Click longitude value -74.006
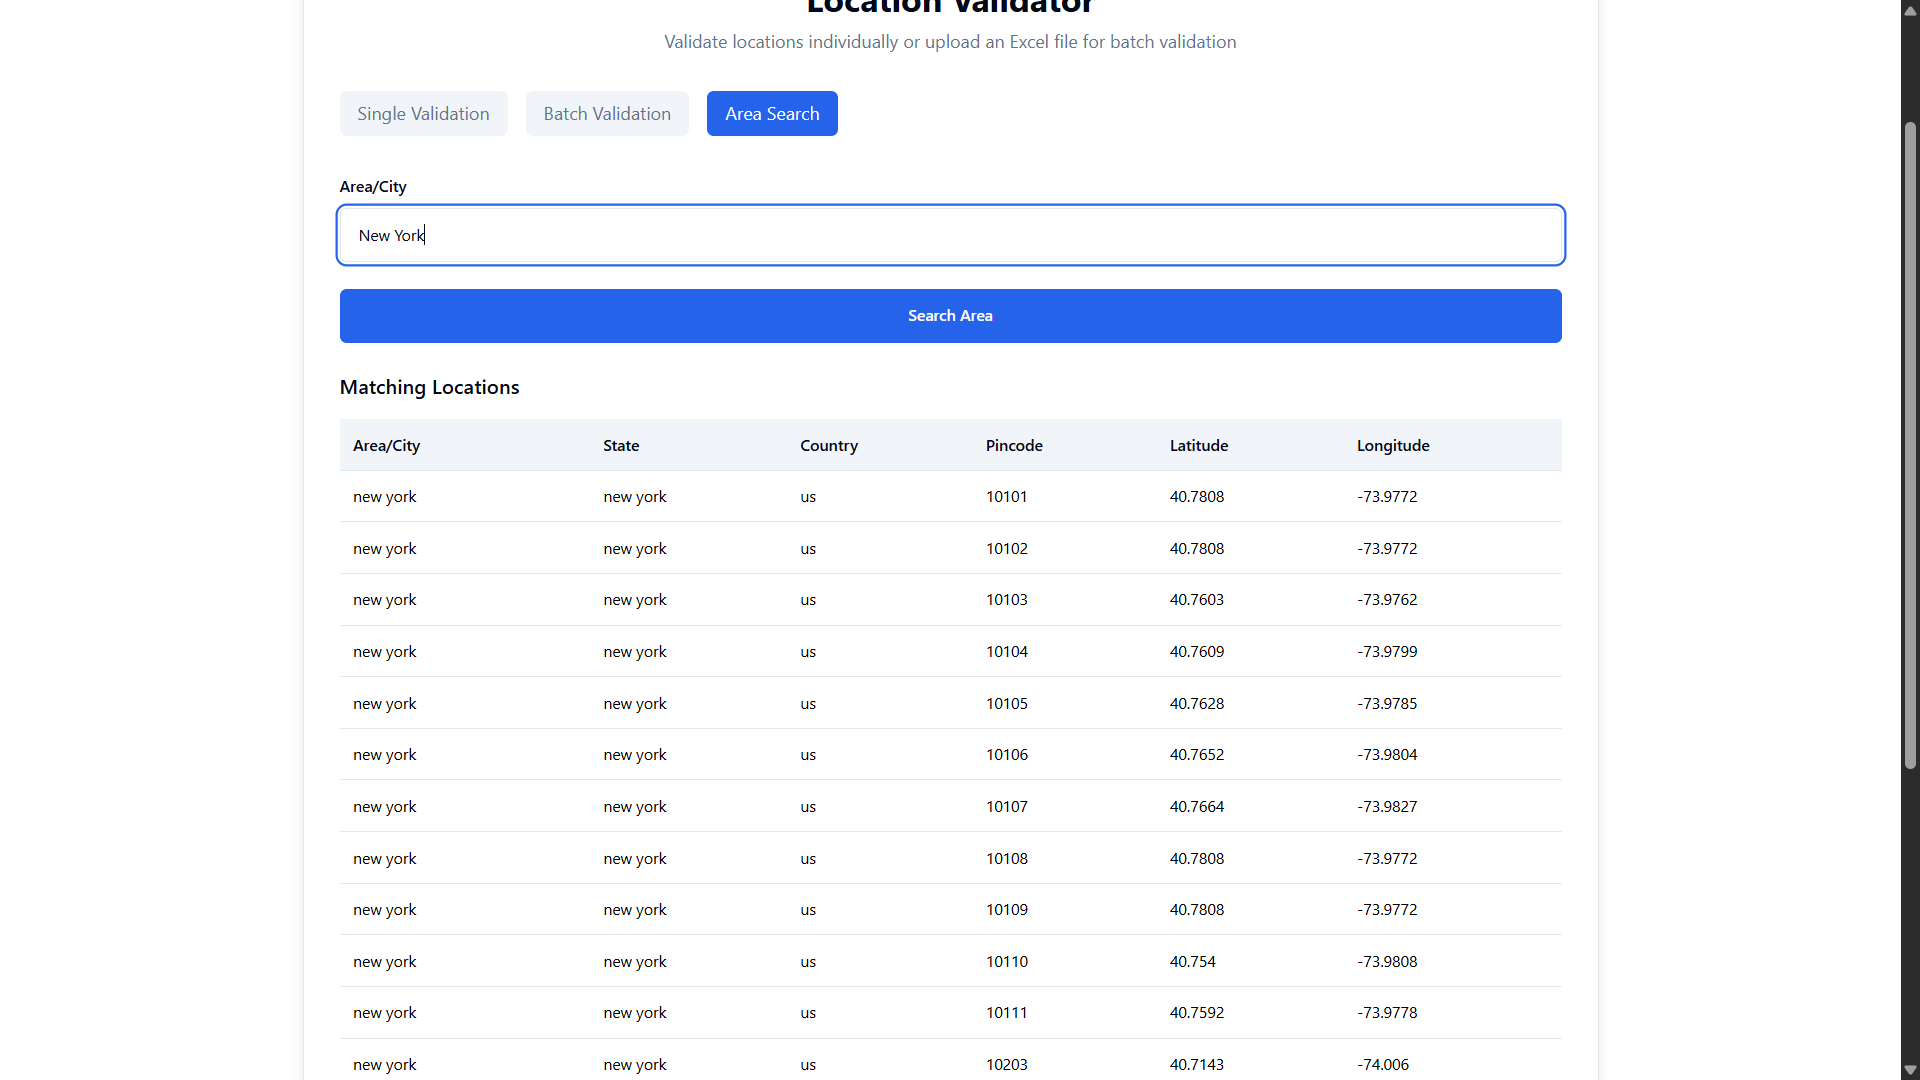The image size is (1920, 1080). coord(1383,1065)
